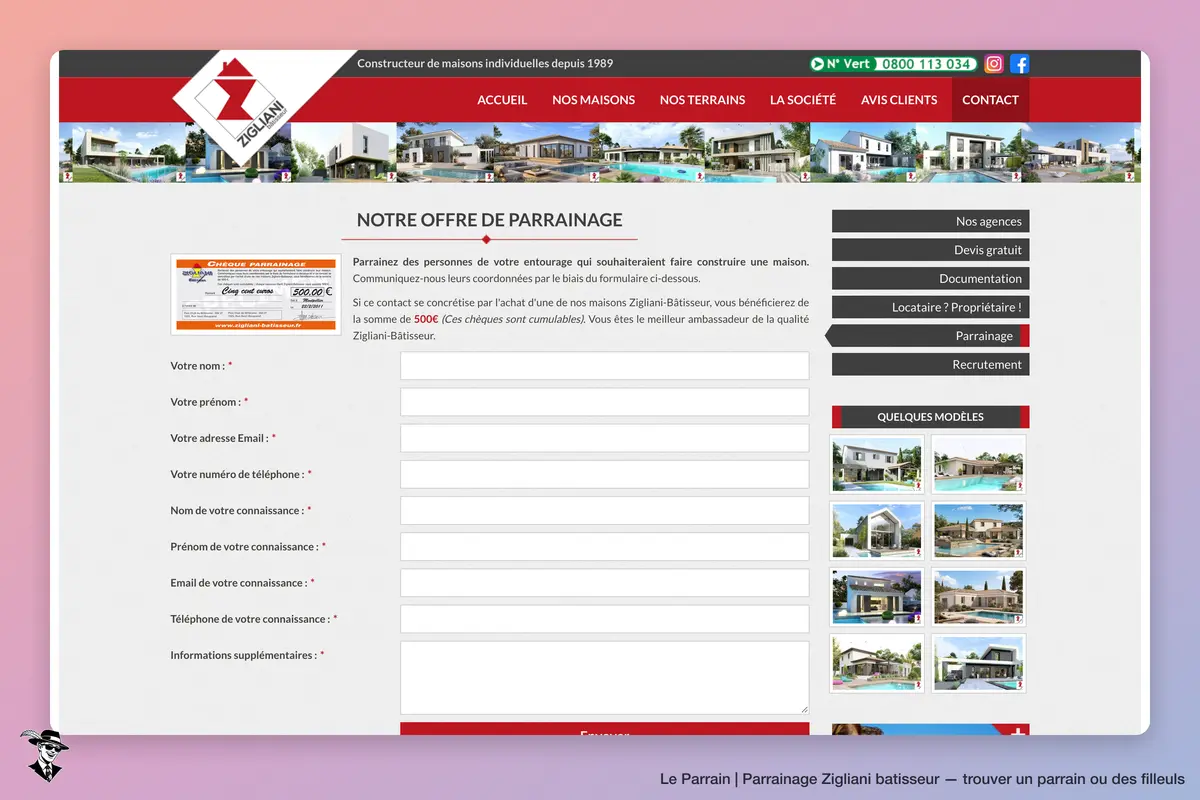Click the N° Vert phone number badge

[893, 64]
